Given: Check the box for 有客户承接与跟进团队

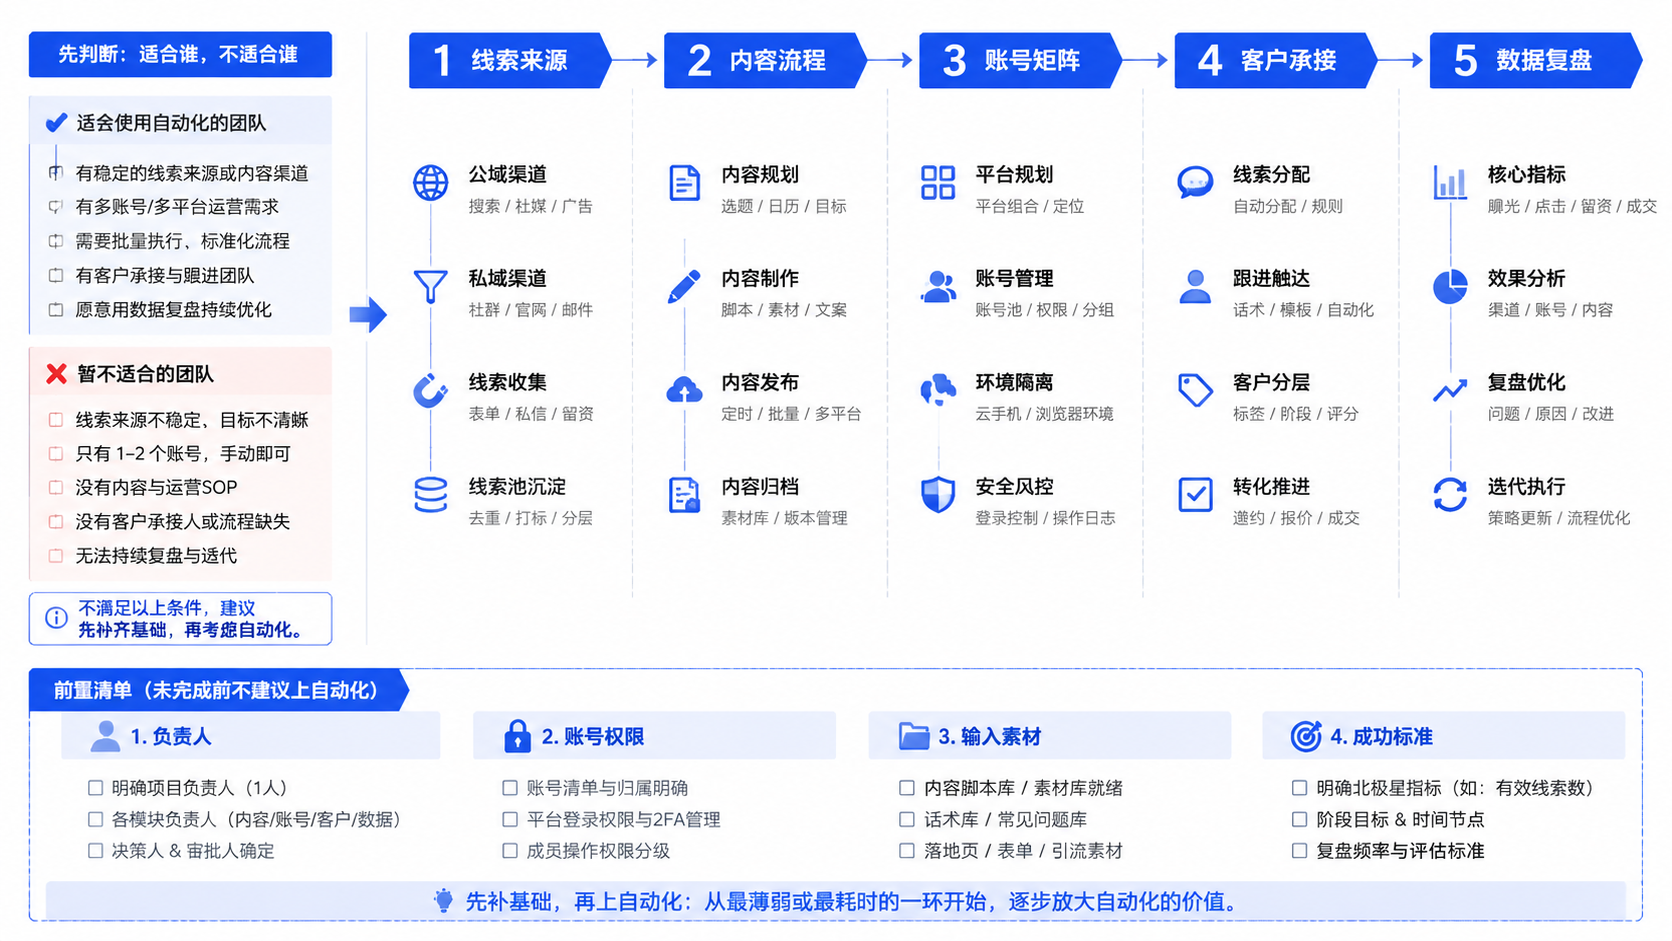Looking at the screenshot, I should coord(56,275).
